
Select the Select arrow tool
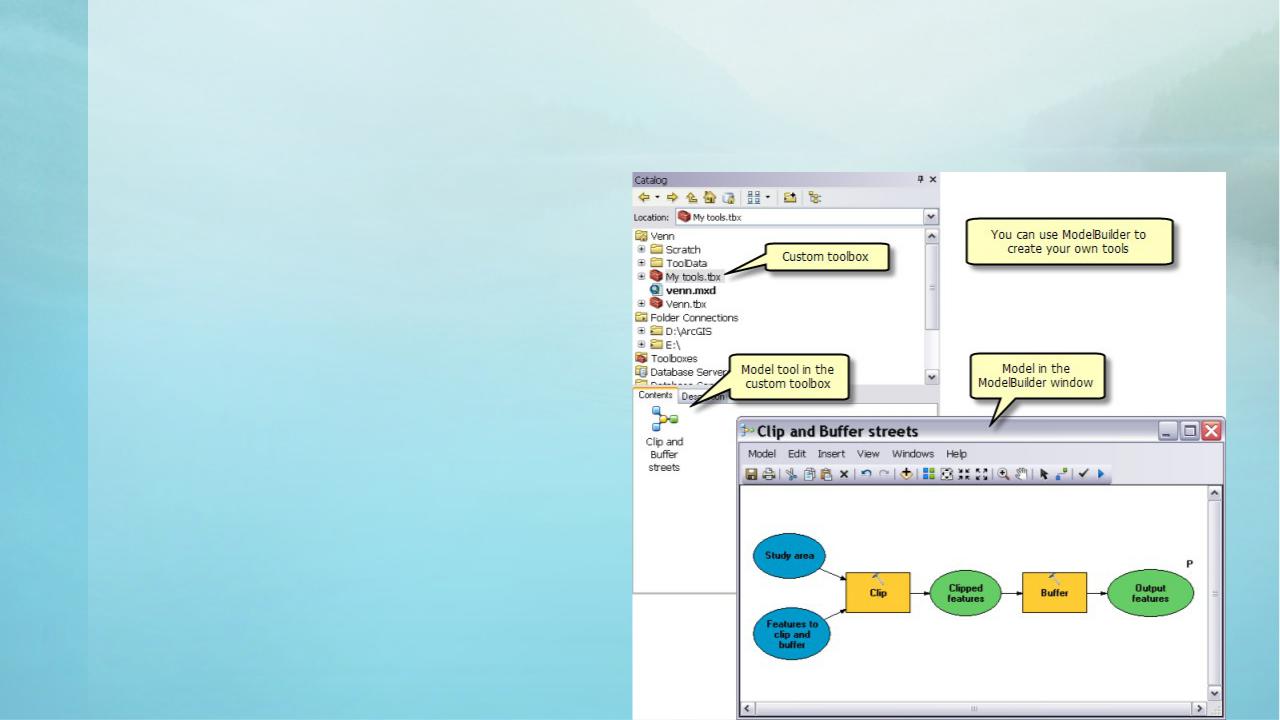1043,473
